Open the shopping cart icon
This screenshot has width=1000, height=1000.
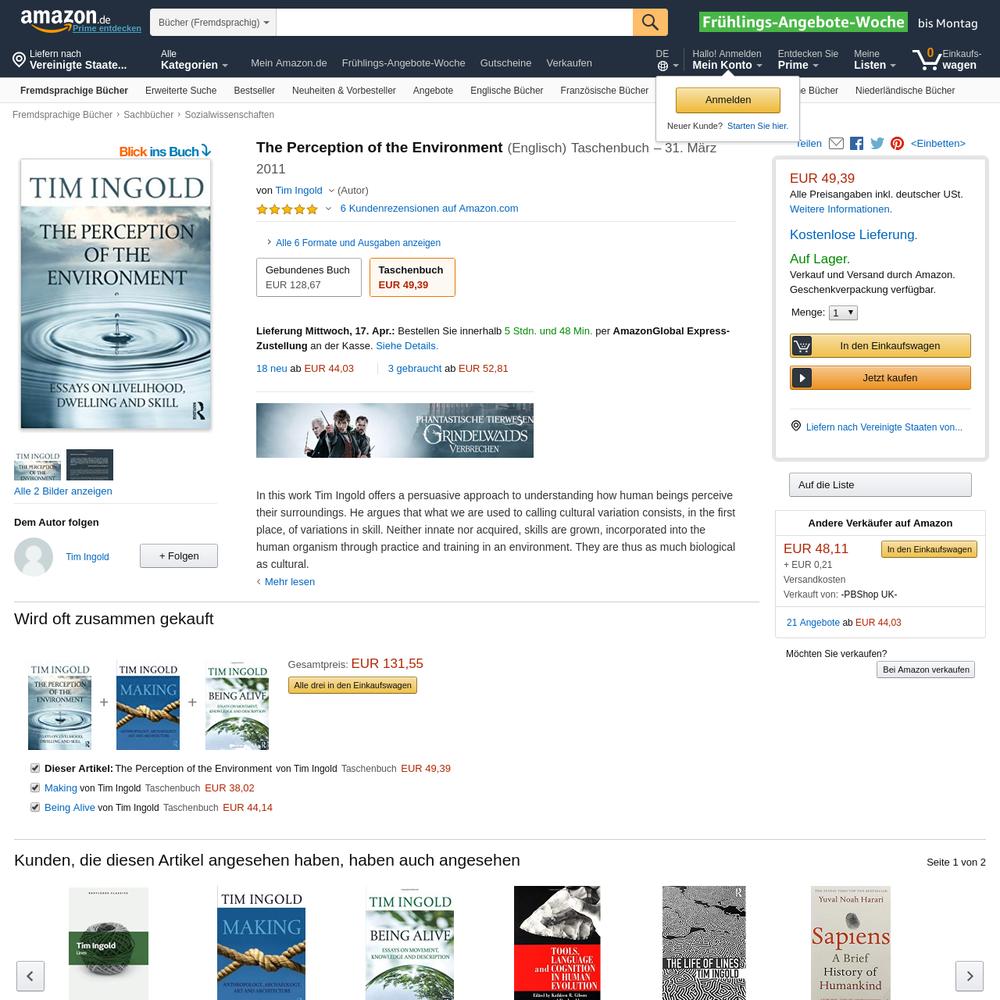926,59
